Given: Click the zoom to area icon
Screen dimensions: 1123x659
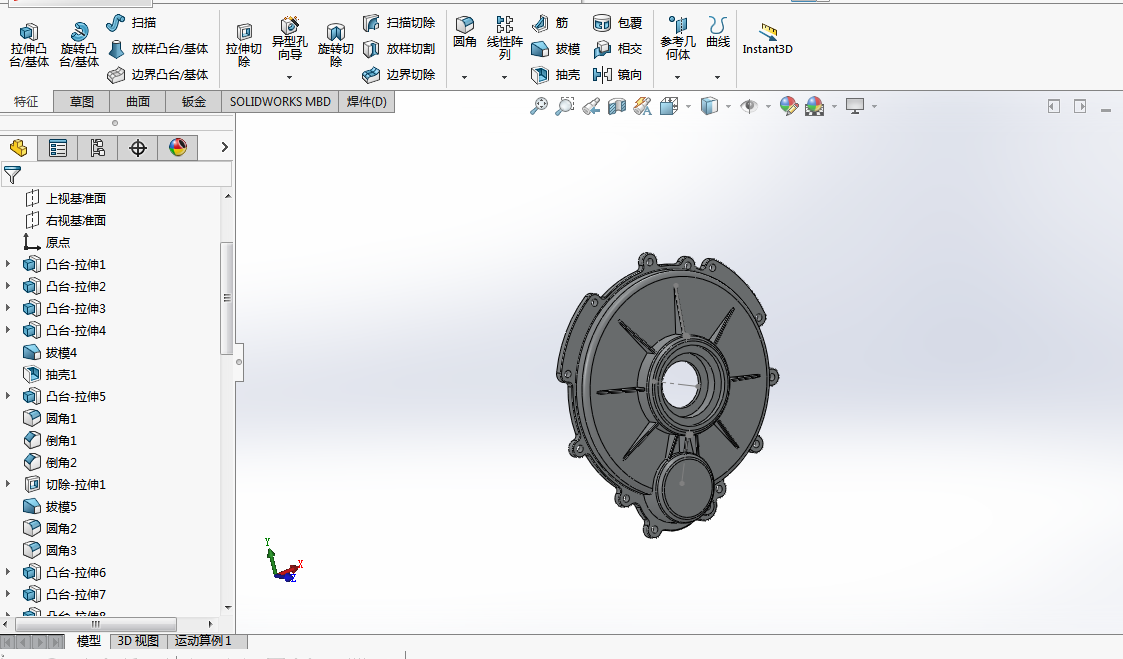Looking at the screenshot, I should pos(564,106).
